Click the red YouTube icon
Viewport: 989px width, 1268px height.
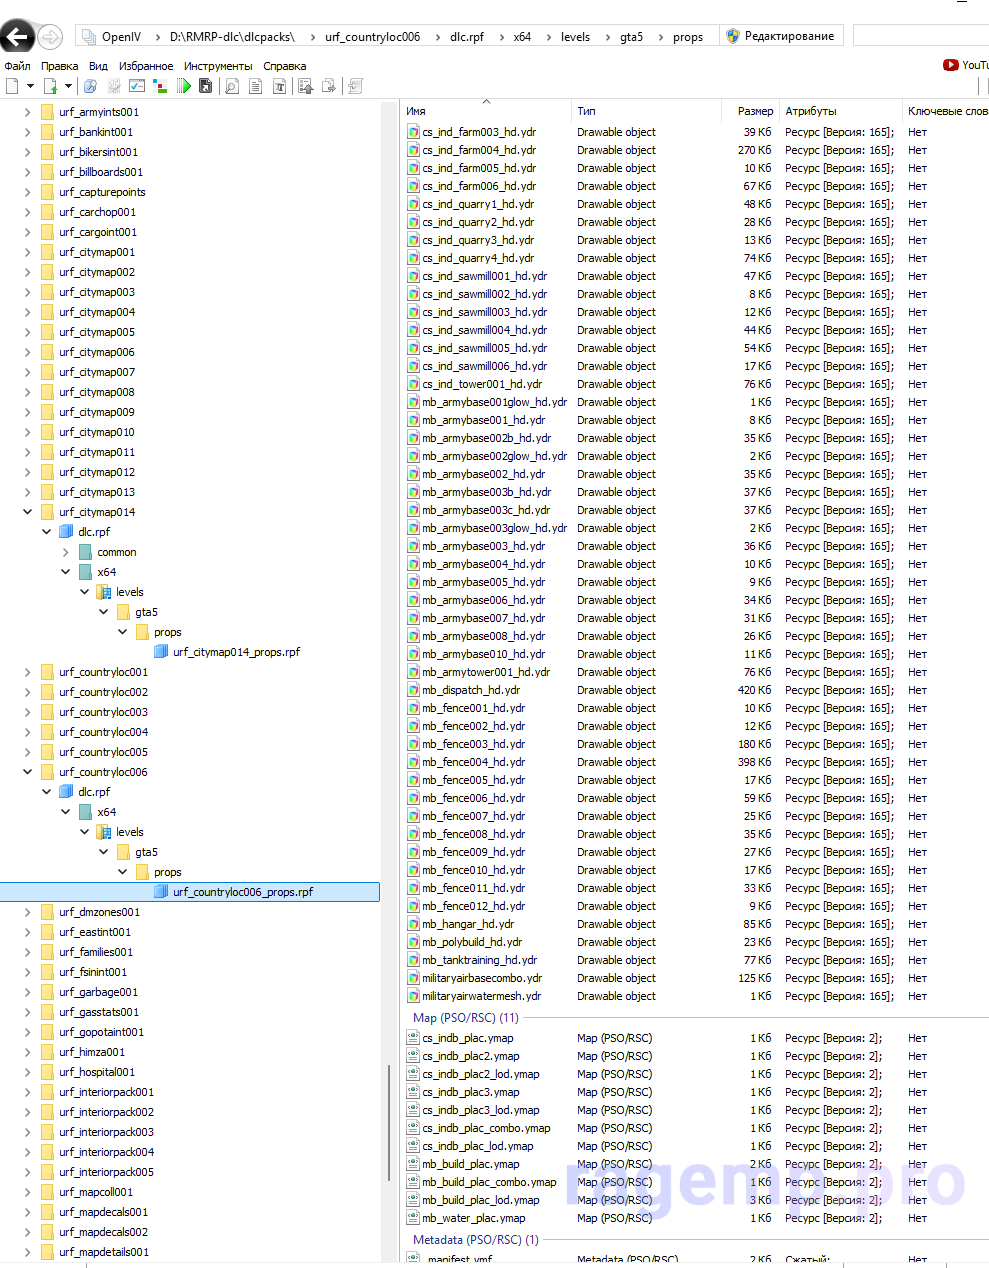point(950,65)
